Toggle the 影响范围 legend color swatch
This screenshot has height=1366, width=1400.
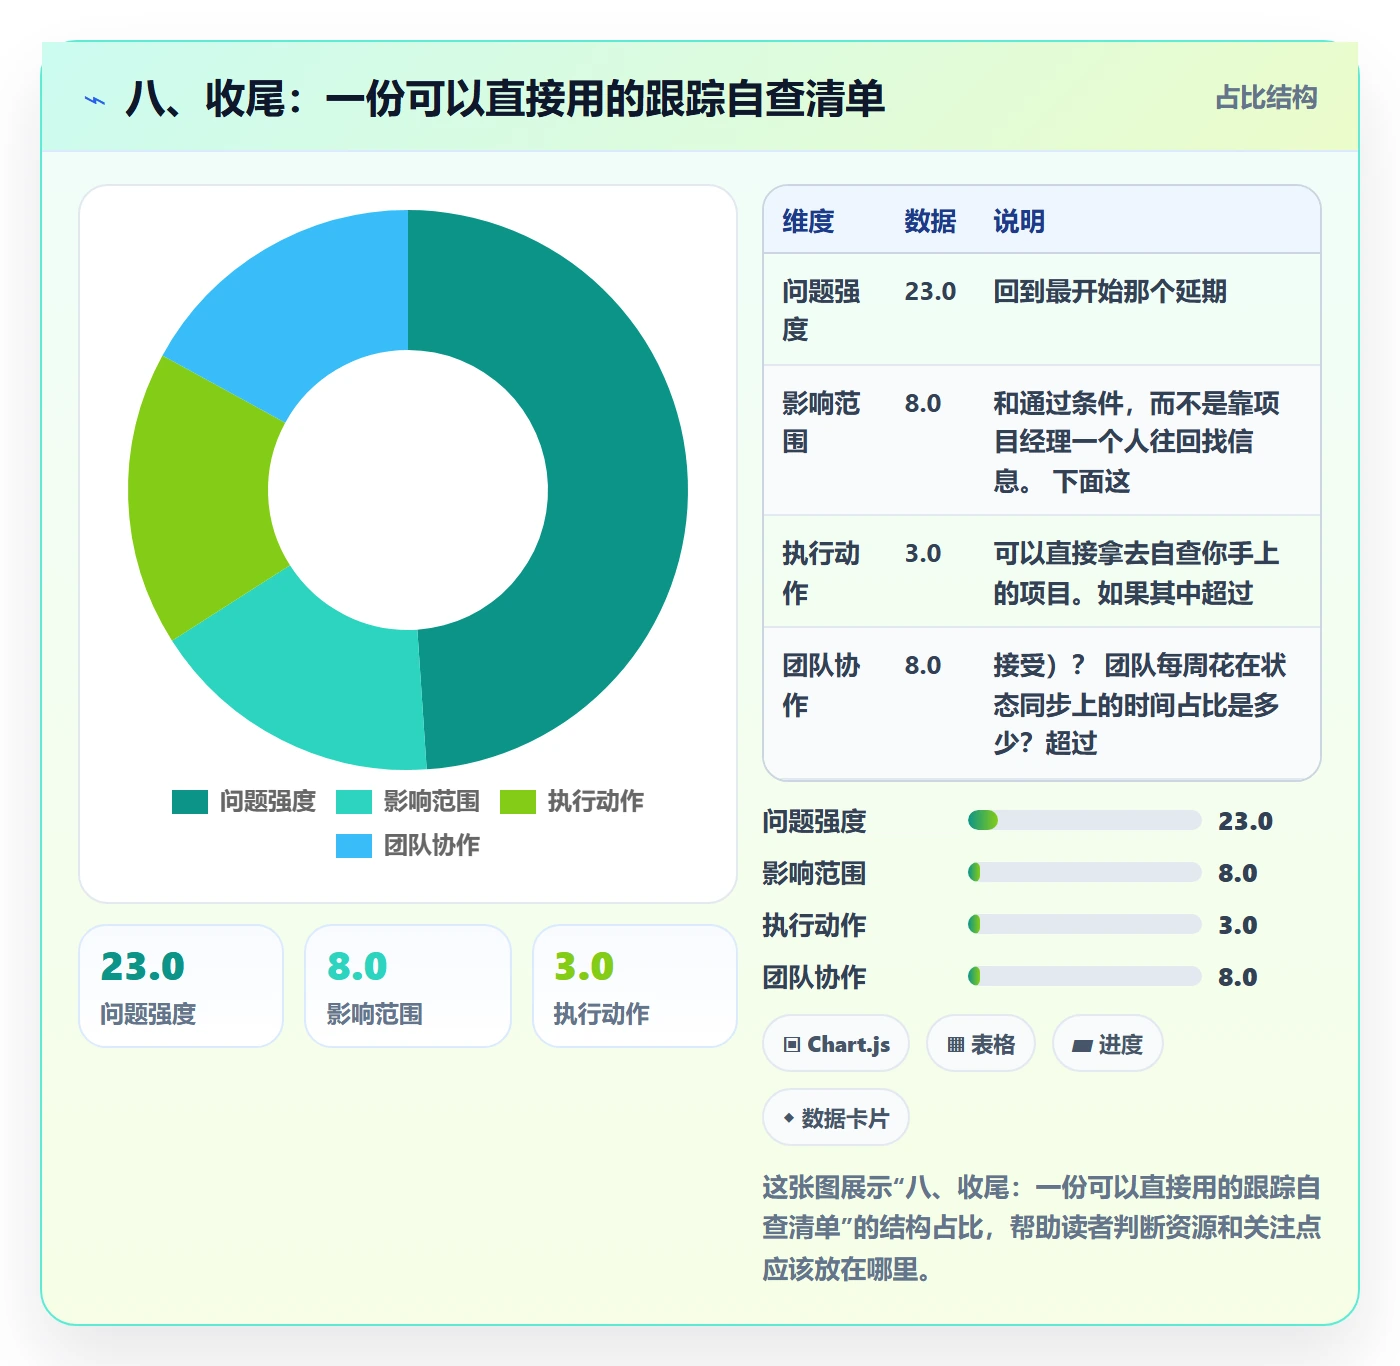[x=354, y=802]
